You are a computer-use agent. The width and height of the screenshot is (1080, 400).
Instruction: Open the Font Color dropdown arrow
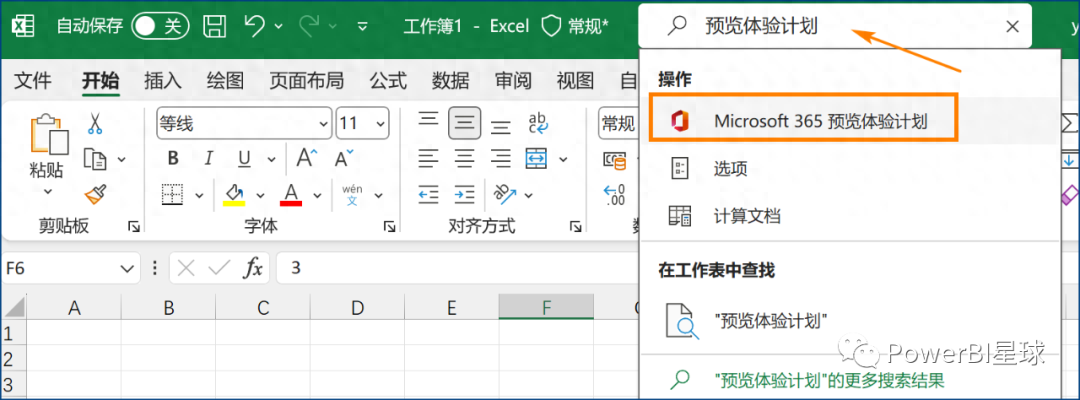318,196
